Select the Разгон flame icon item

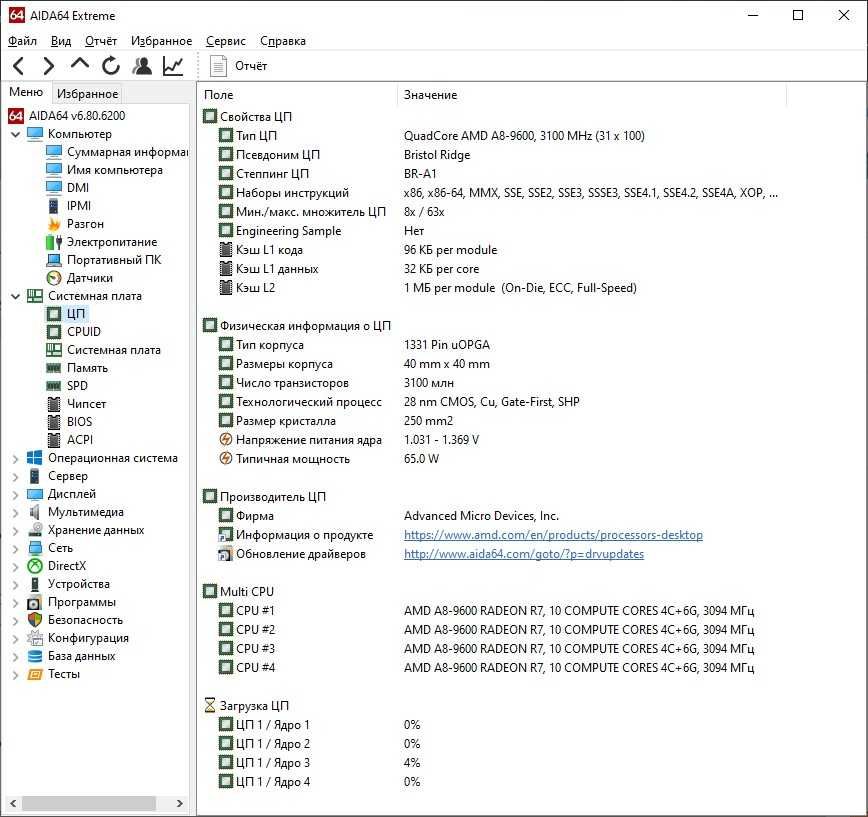coord(54,224)
